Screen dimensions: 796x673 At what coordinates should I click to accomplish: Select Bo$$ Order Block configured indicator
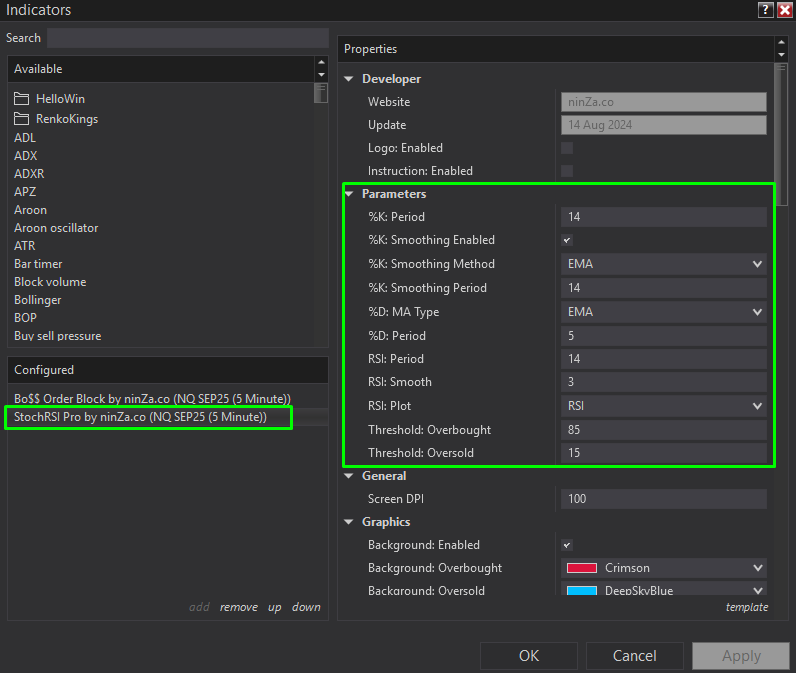coord(152,399)
